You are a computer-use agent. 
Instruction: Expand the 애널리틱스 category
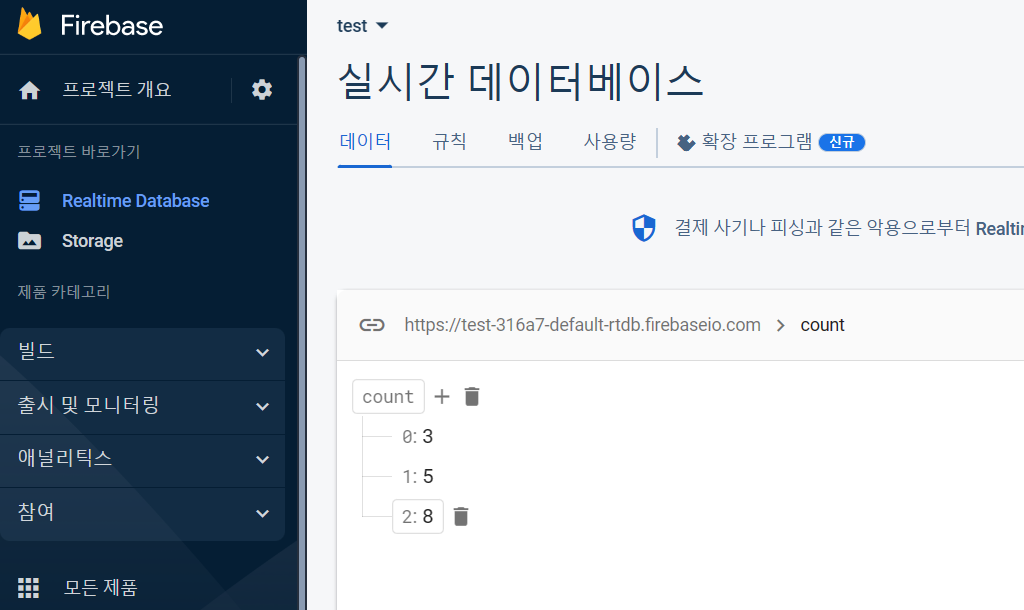pyautogui.click(x=142, y=459)
